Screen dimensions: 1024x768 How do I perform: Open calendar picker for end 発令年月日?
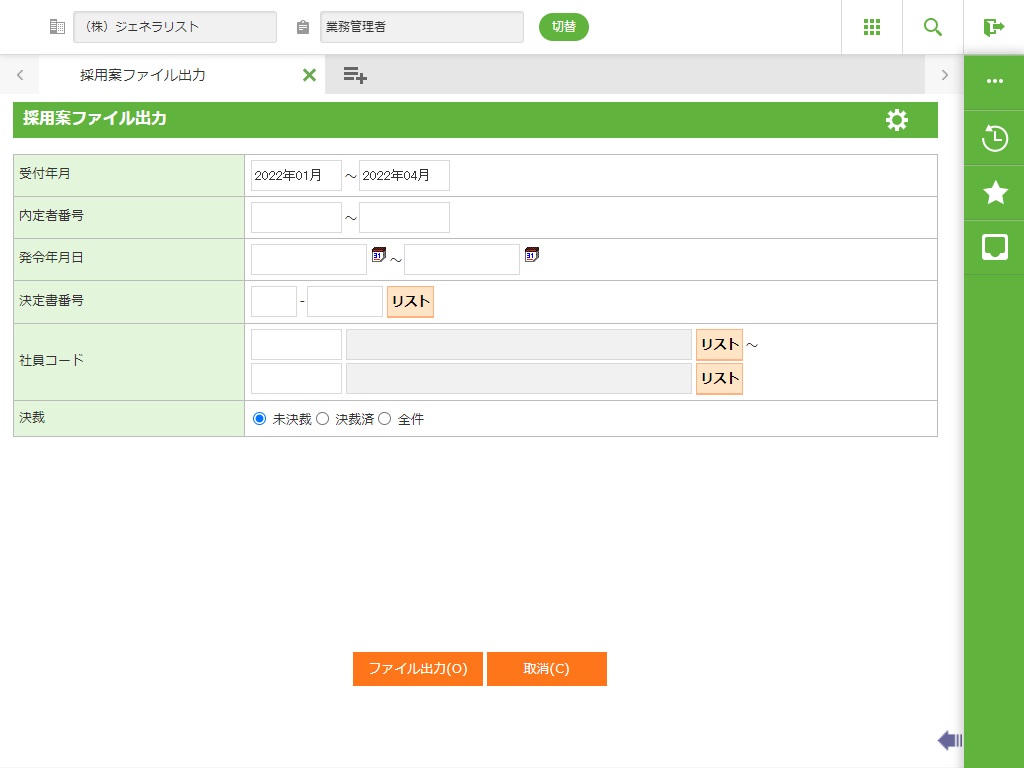click(x=532, y=255)
